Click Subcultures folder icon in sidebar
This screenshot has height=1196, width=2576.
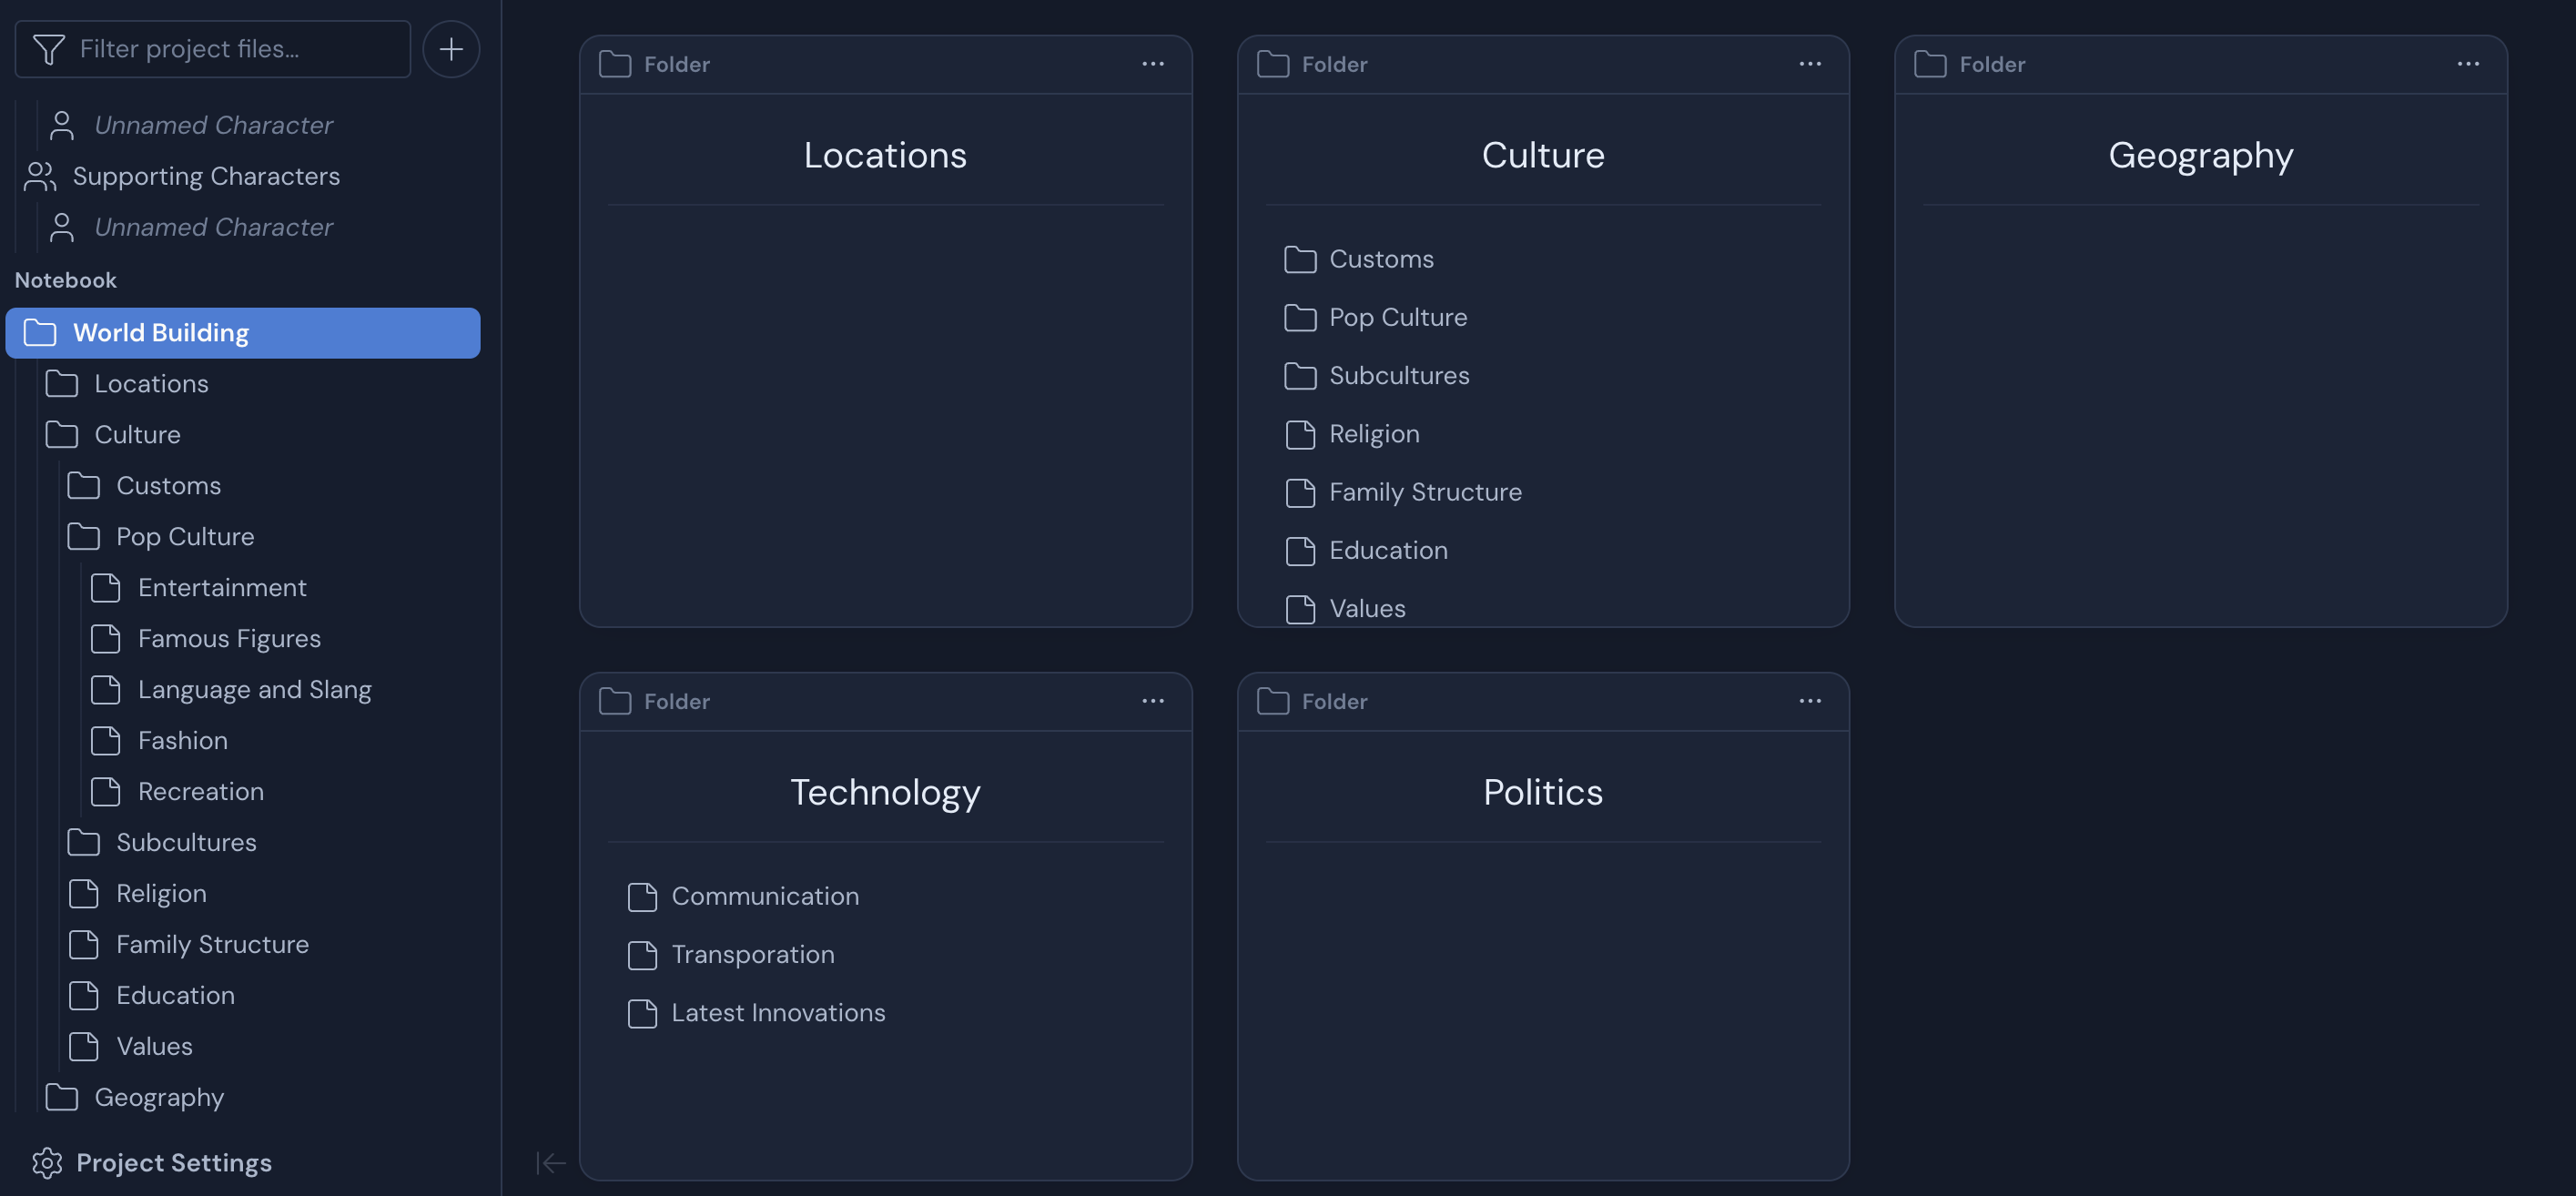pyautogui.click(x=83, y=842)
